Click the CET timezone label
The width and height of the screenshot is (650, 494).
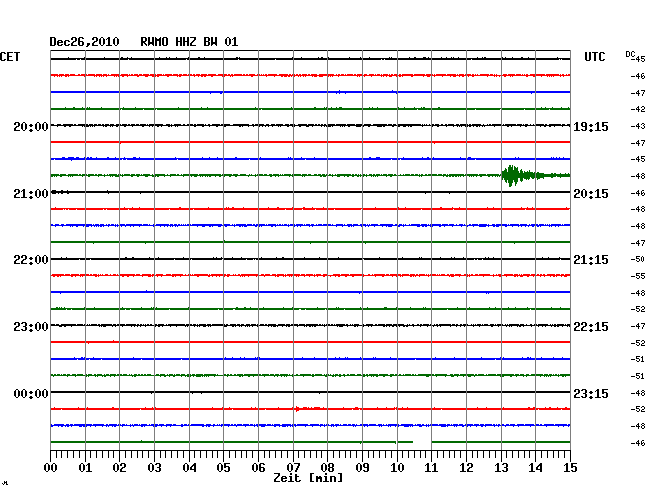10,57
